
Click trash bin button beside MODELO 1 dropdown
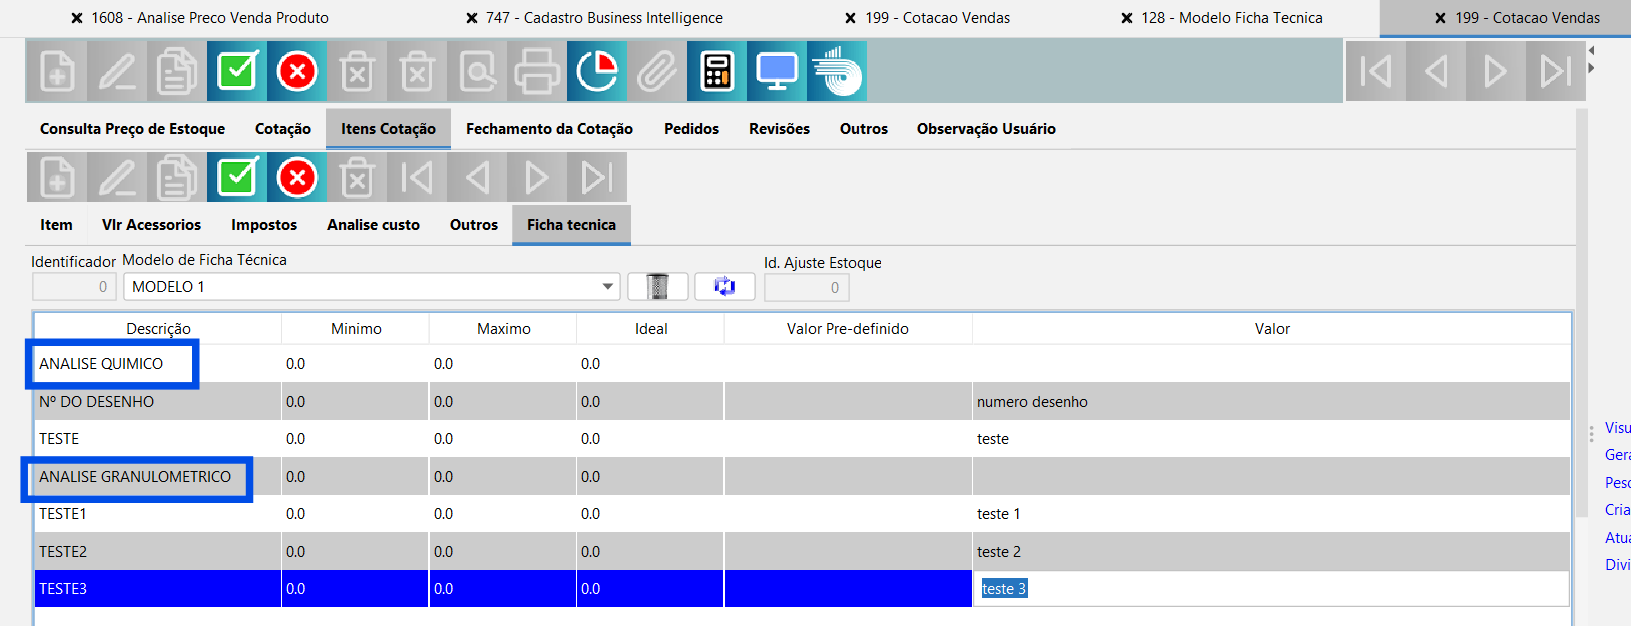(x=657, y=287)
